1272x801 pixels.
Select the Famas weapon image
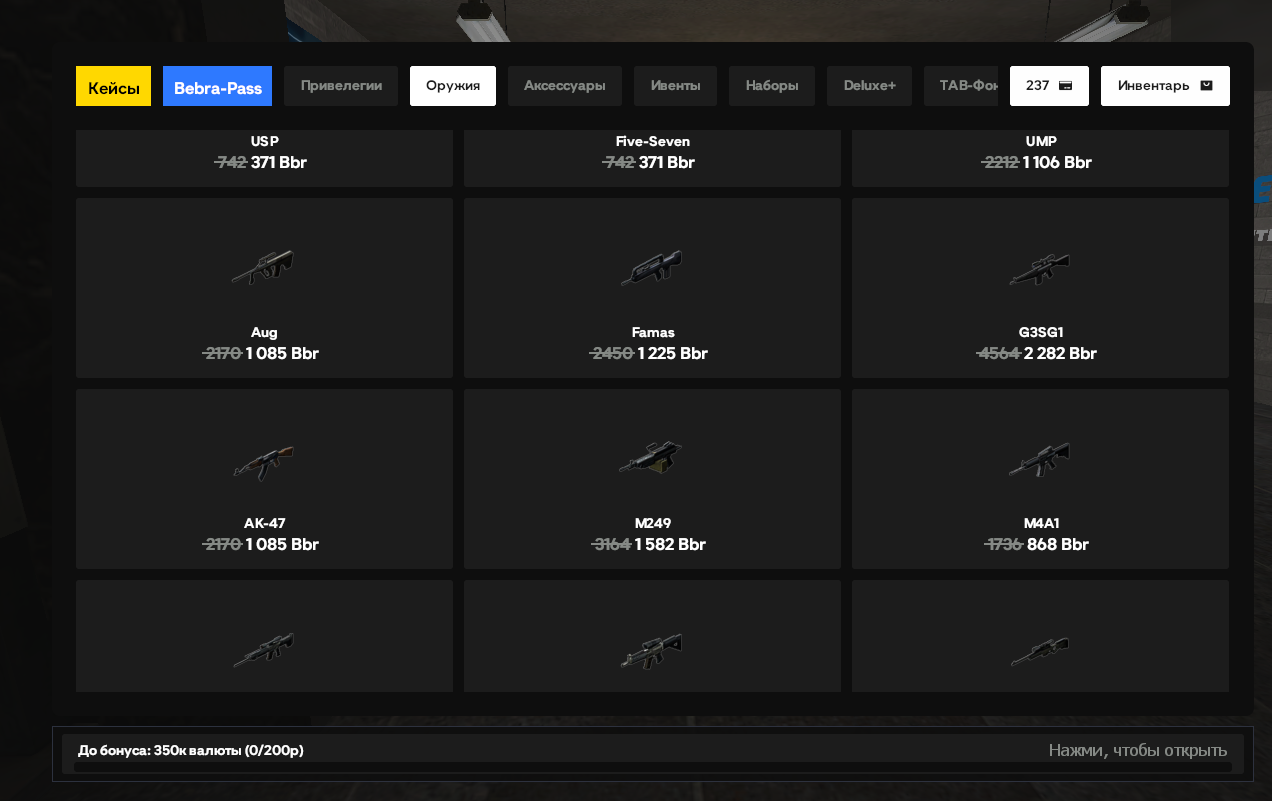[x=651, y=267]
